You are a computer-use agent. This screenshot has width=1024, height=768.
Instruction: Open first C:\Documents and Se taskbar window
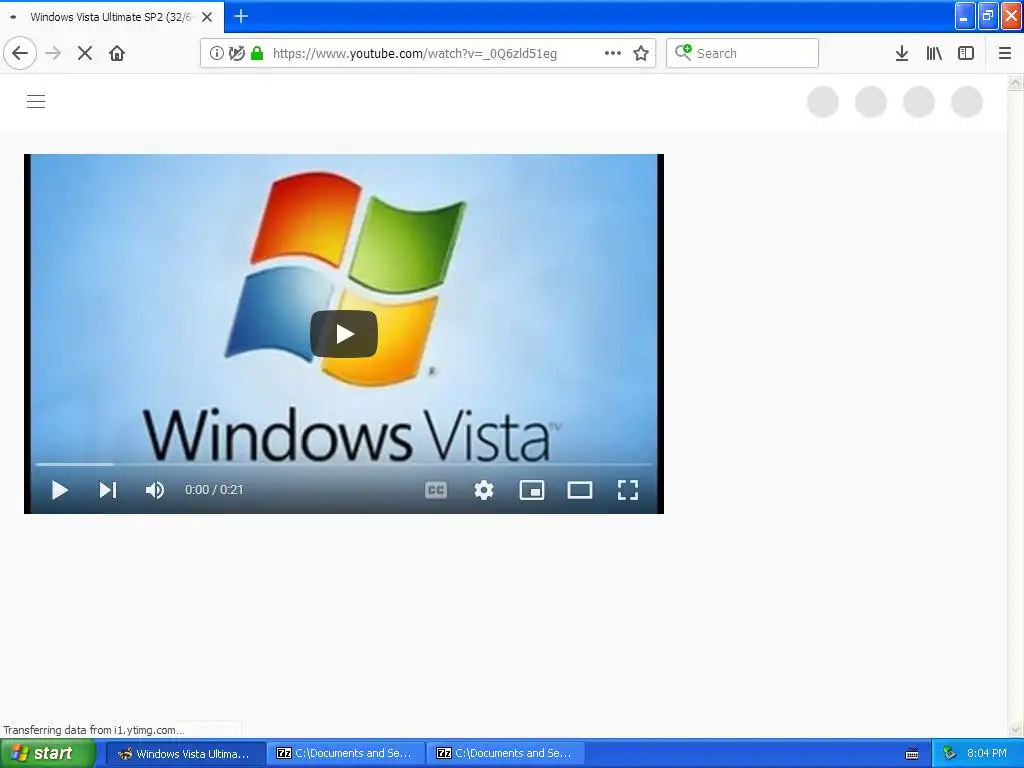[345, 754]
